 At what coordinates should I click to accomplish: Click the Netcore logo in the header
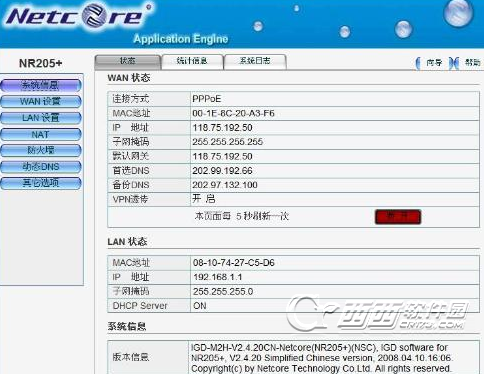[78, 16]
